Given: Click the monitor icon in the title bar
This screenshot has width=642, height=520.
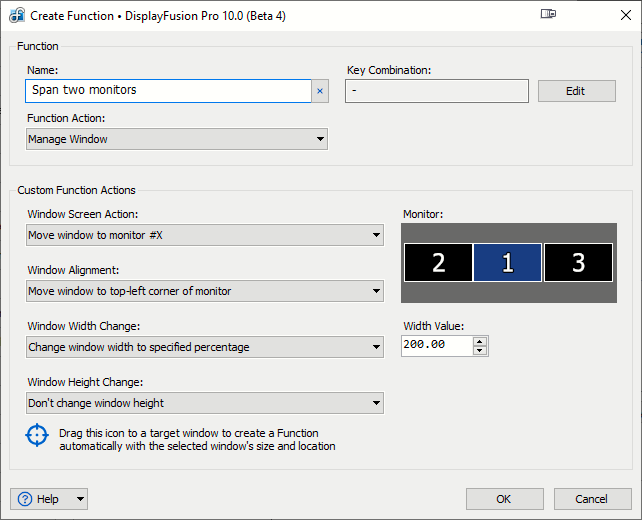Looking at the screenshot, I should pyautogui.click(x=548, y=14).
